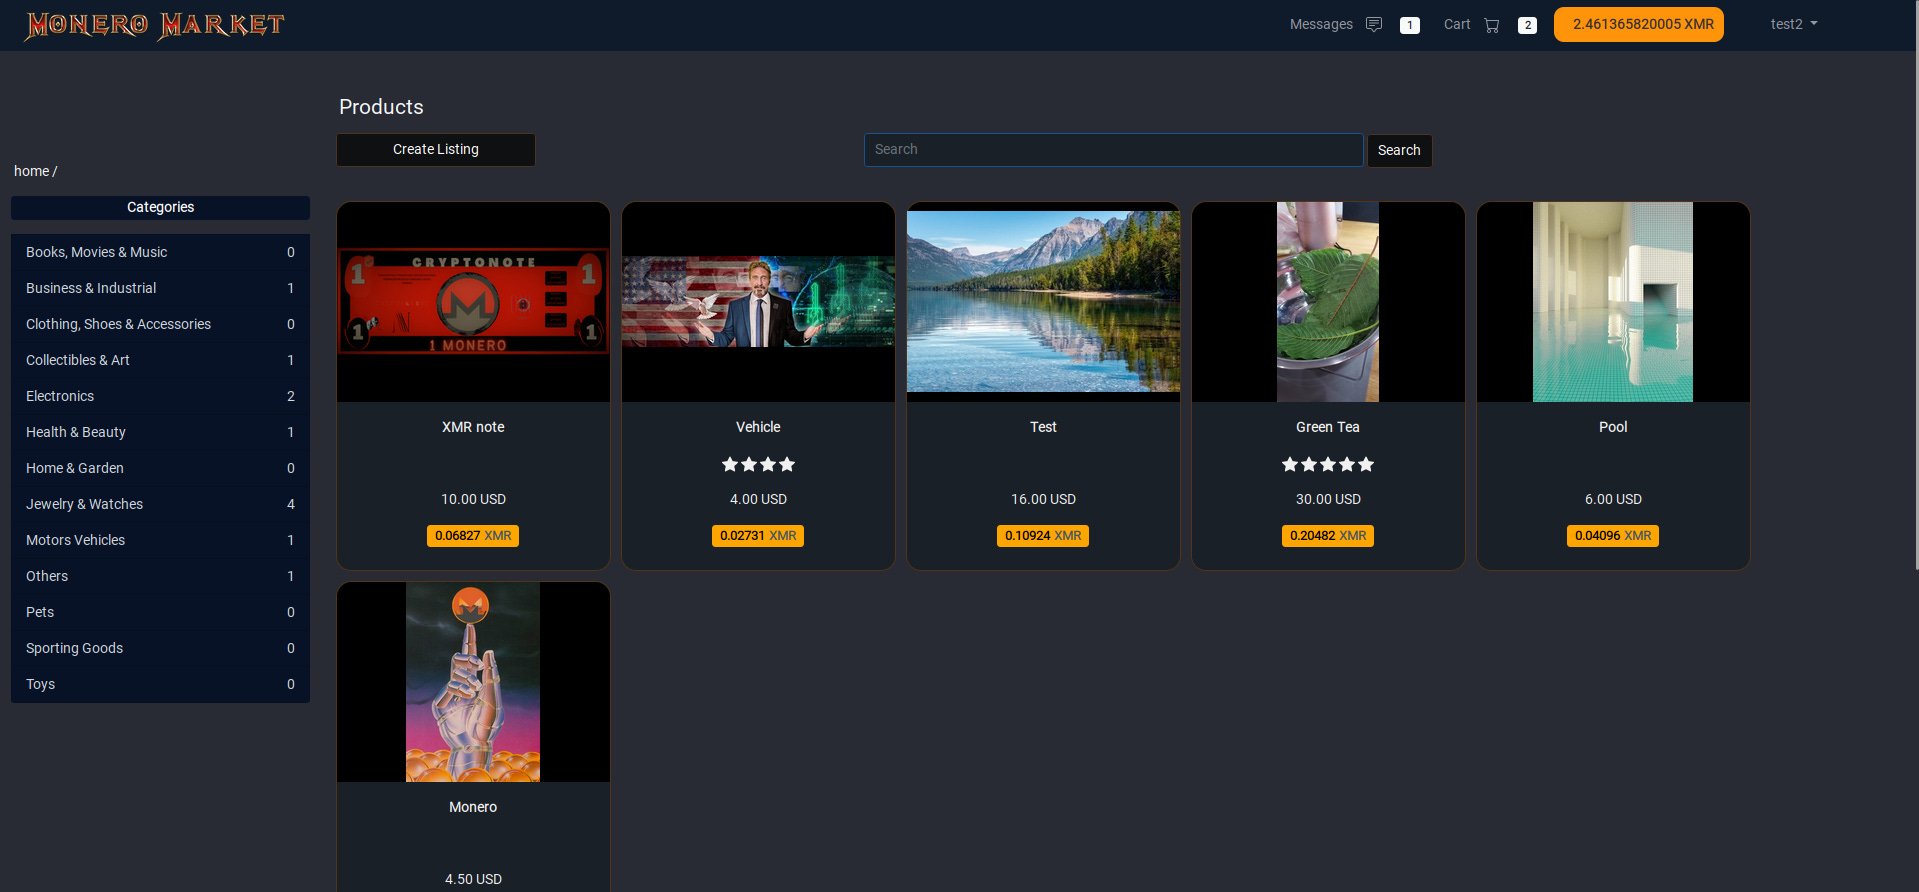Expand the test2 user dropdown
1919x892 pixels.
tap(1794, 24)
